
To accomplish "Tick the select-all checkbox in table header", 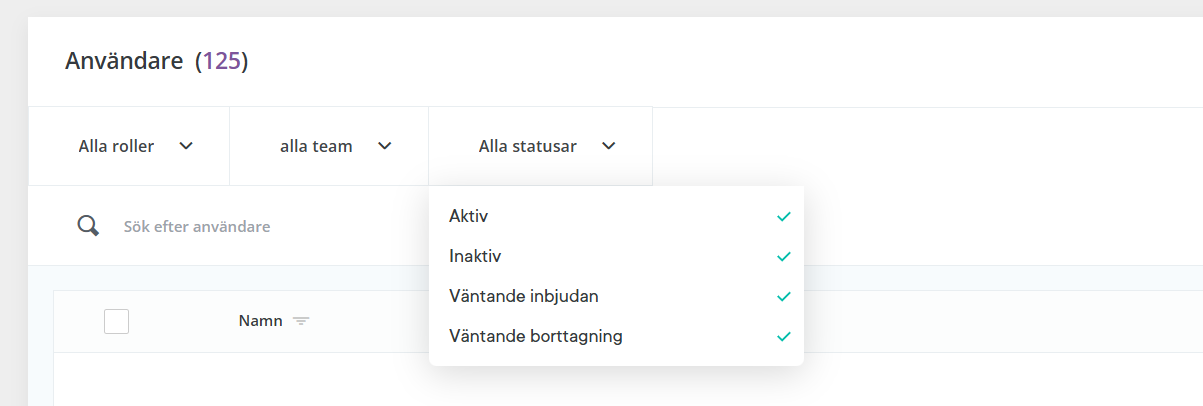I will (116, 321).
